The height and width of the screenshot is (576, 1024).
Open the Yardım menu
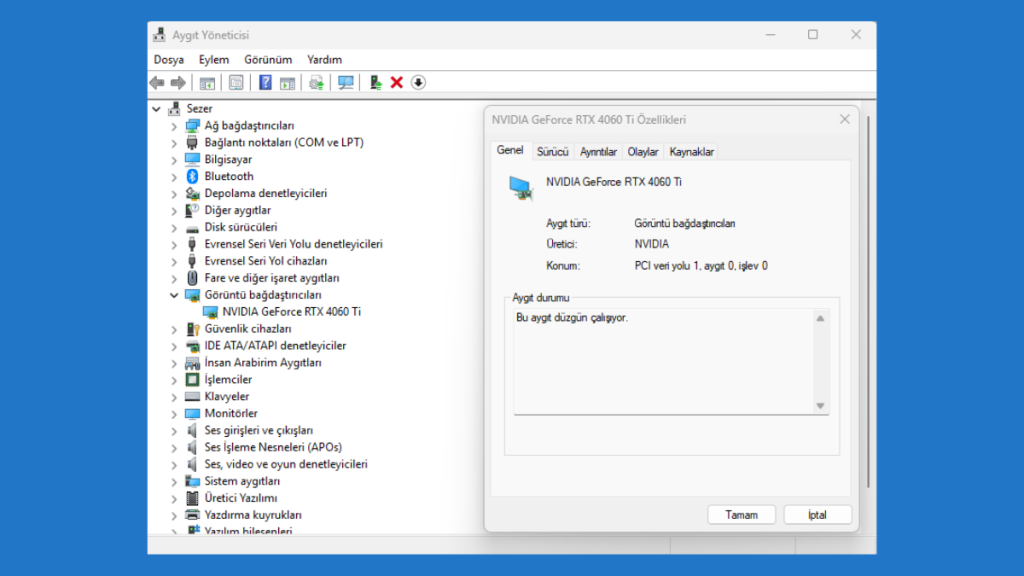click(x=325, y=59)
